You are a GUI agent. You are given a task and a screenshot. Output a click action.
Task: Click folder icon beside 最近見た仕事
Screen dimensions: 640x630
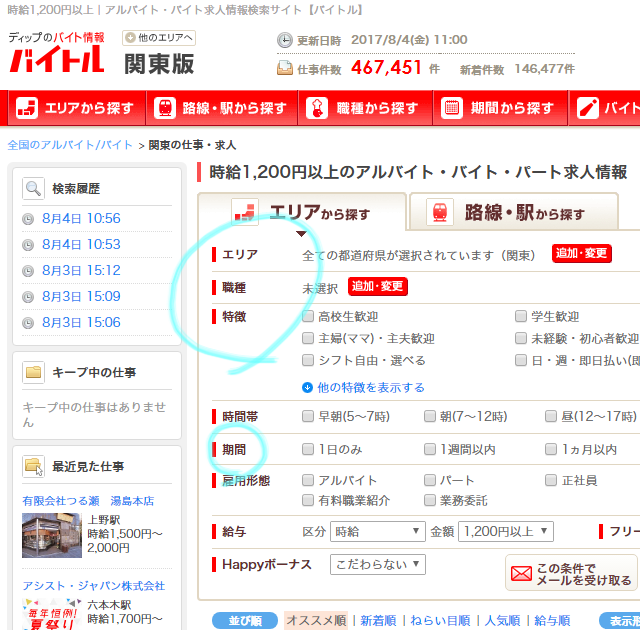pos(33,466)
